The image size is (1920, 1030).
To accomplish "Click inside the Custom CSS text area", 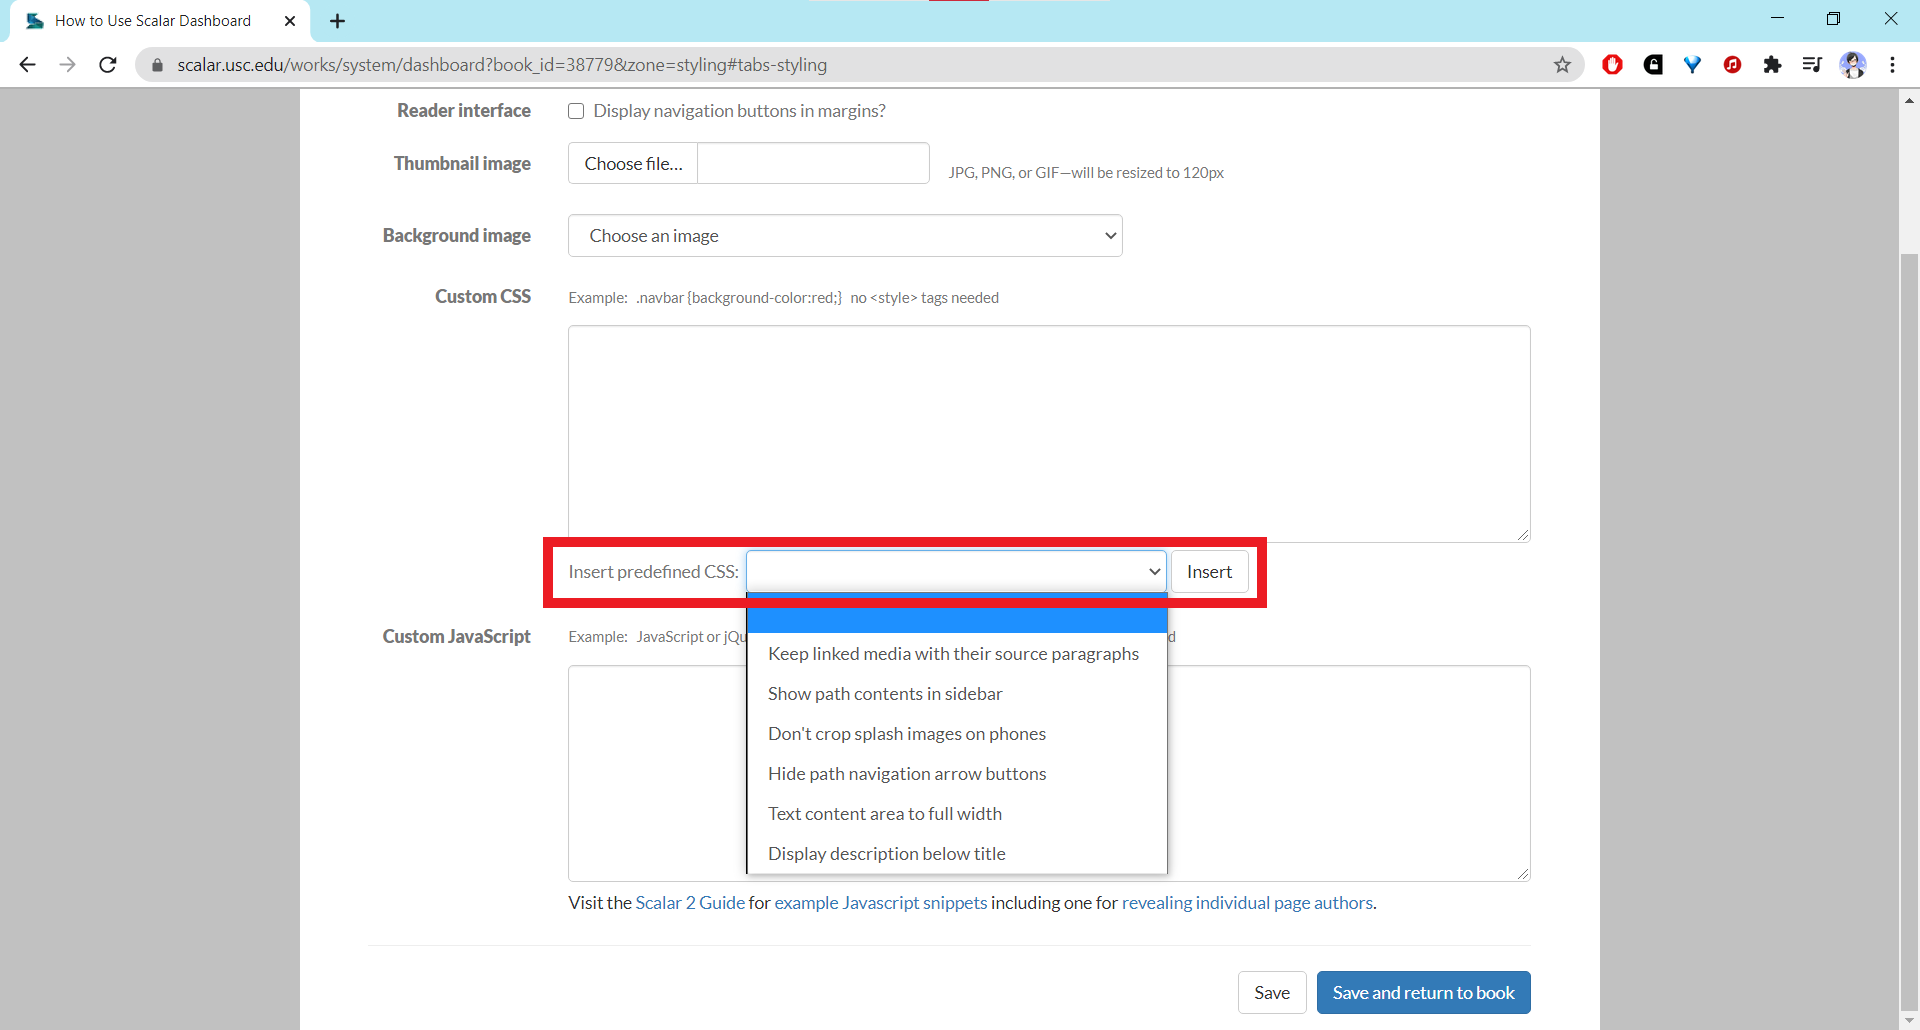I will tap(1048, 433).
